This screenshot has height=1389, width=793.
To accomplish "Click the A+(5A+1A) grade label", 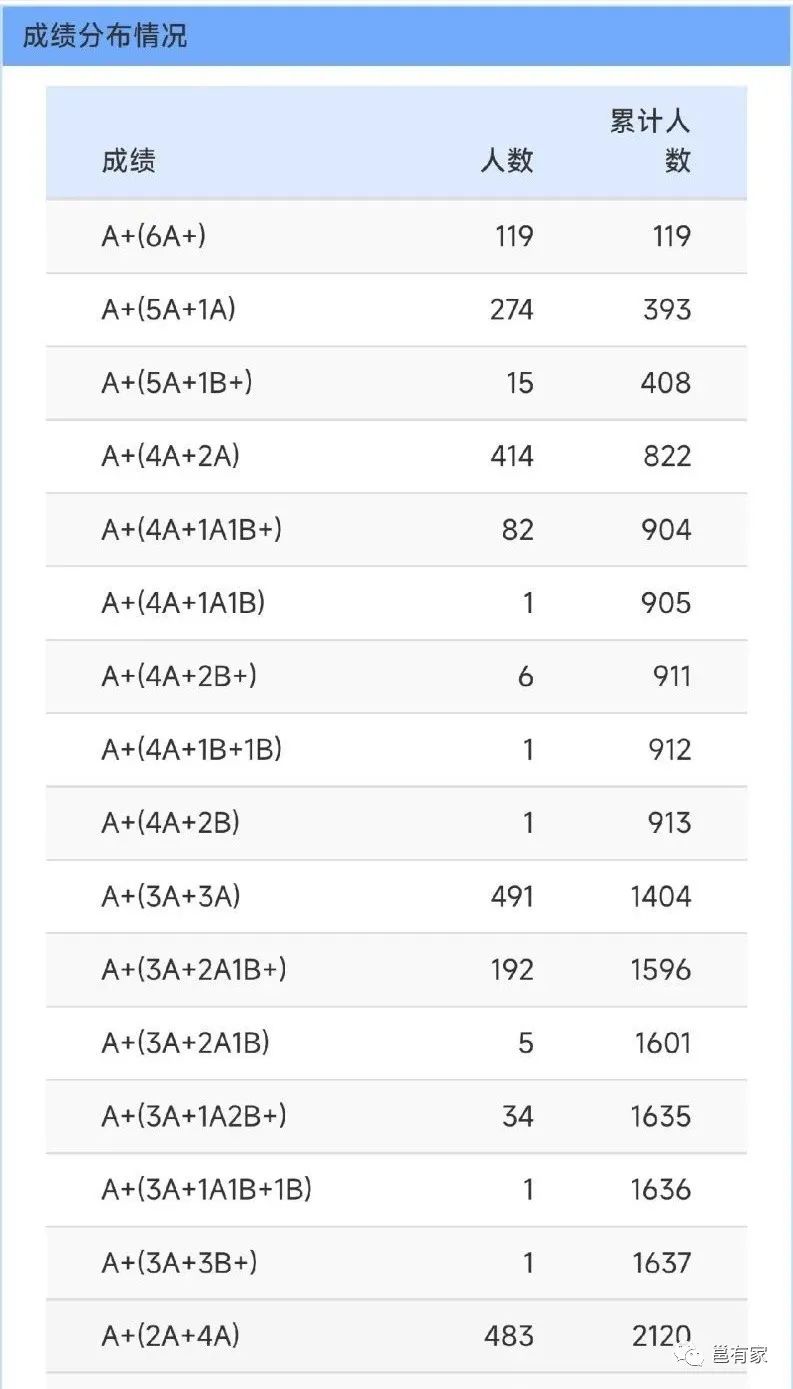I will click(168, 310).
